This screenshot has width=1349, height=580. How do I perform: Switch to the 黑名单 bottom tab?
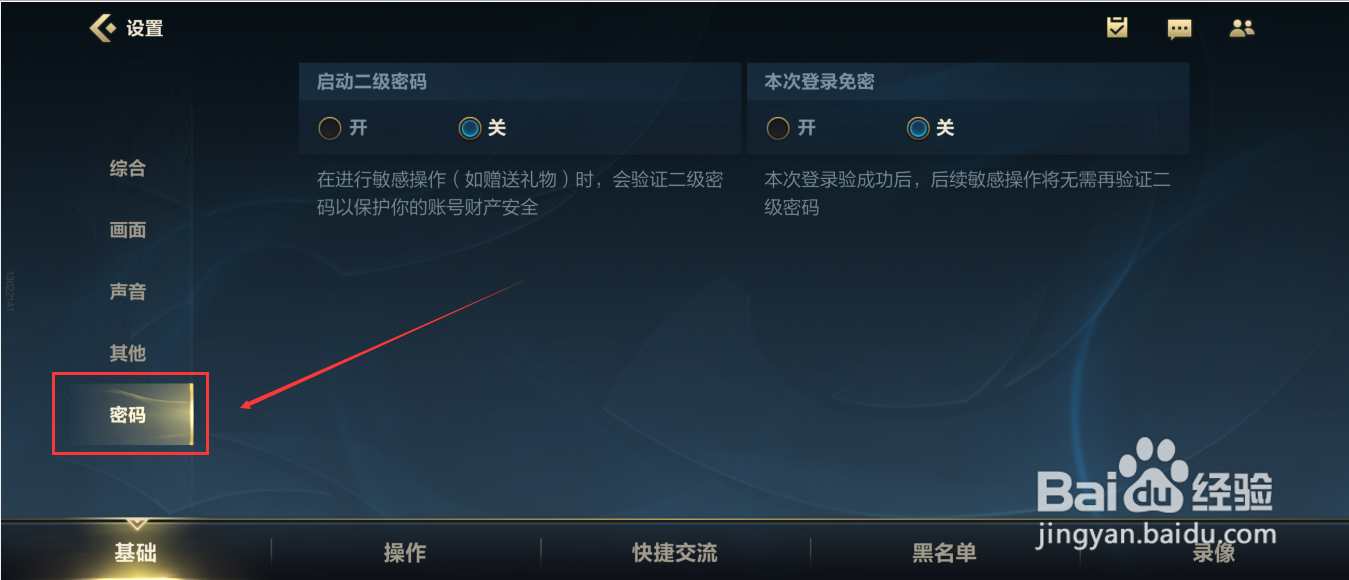(x=944, y=552)
